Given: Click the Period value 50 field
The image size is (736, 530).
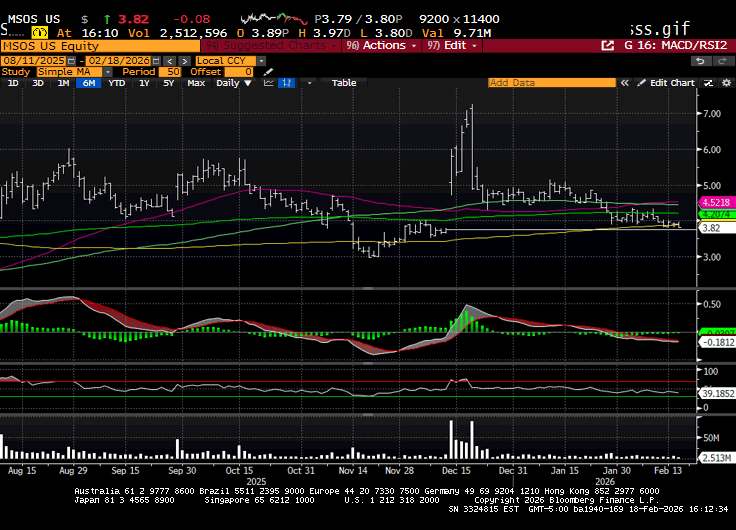Looking at the screenshot, I should click(x=170, y=72).
